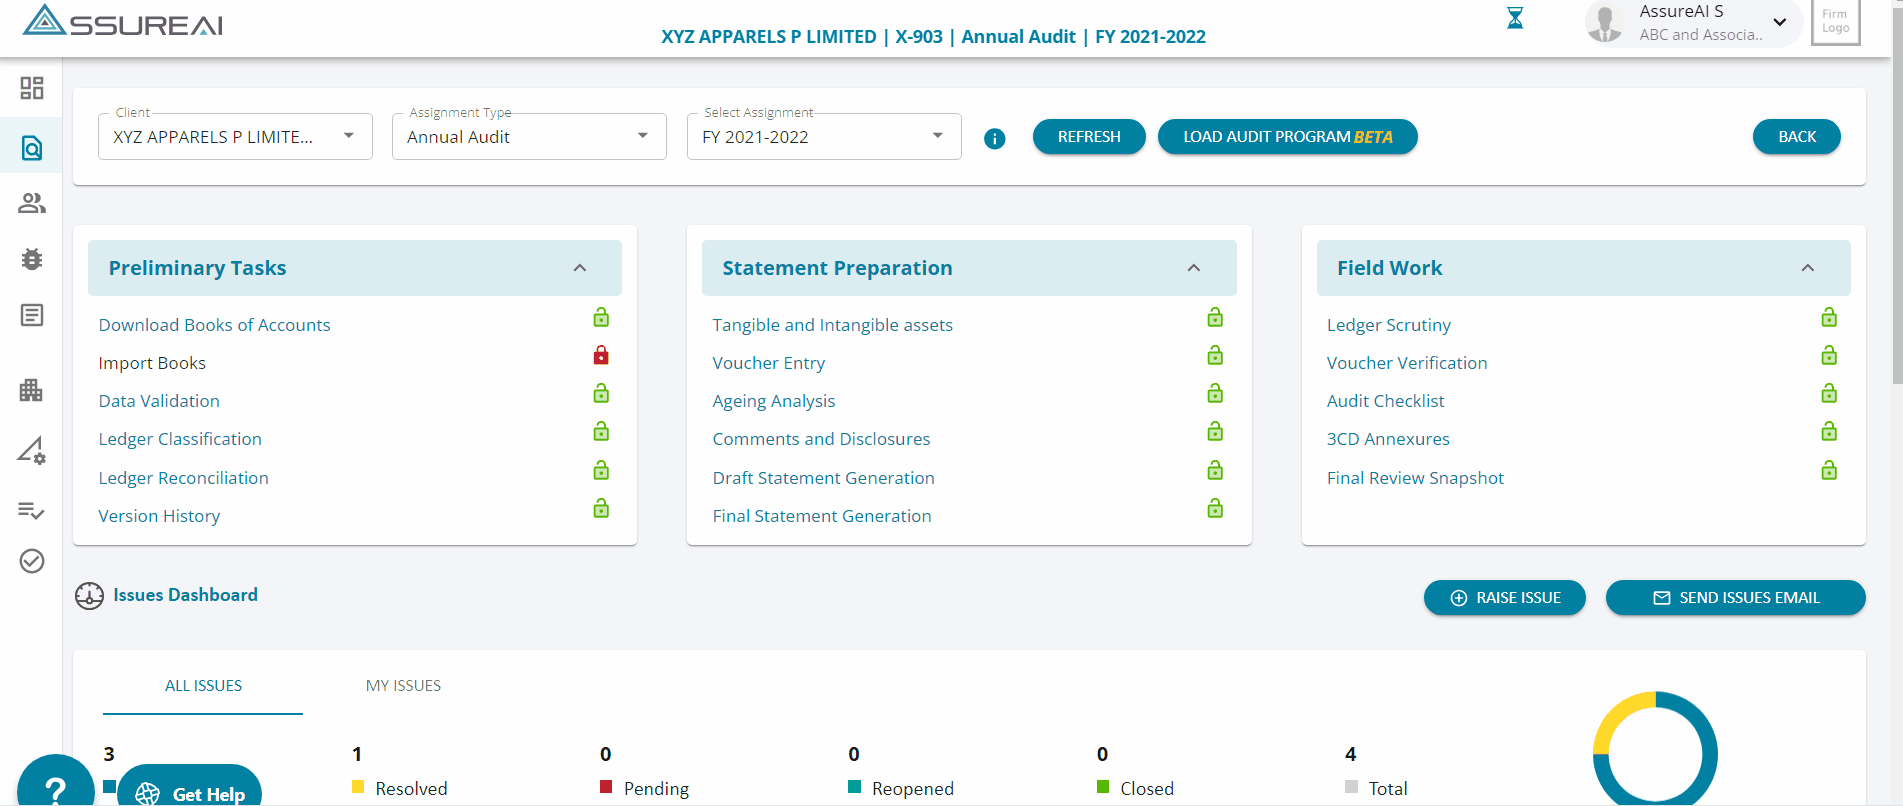
Task: Click the bug icon in left sidebar
Action: click(x=32, y=260)
